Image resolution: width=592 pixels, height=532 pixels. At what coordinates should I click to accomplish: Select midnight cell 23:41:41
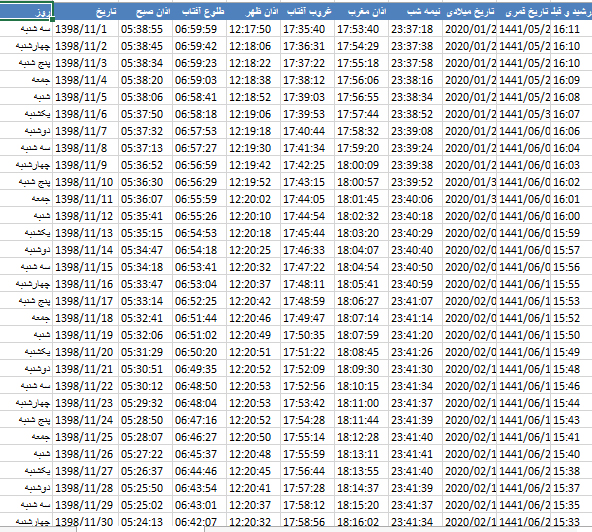pyautogui.click(x=415, y=454)
